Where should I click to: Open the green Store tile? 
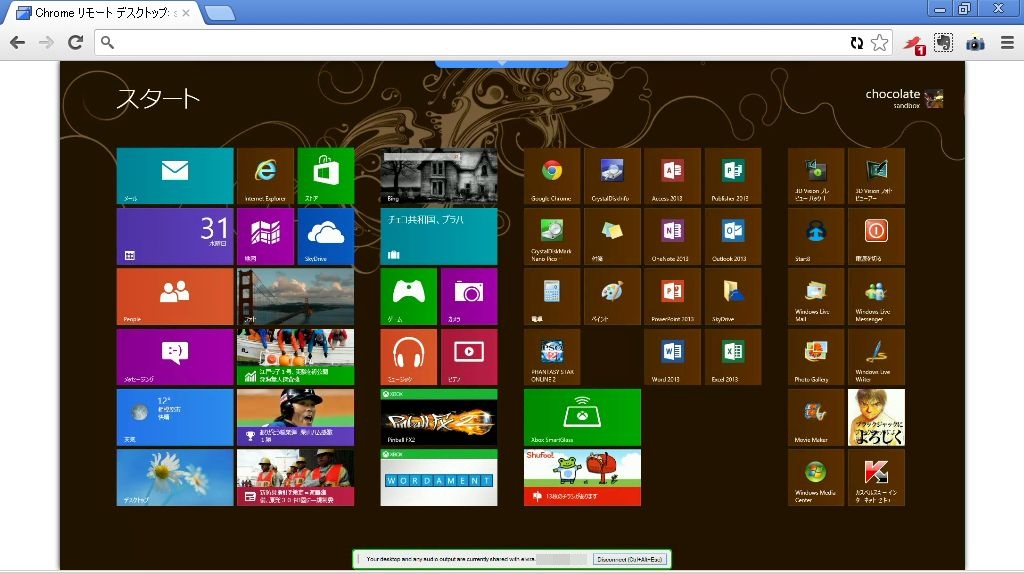click(x=326, y=176)
